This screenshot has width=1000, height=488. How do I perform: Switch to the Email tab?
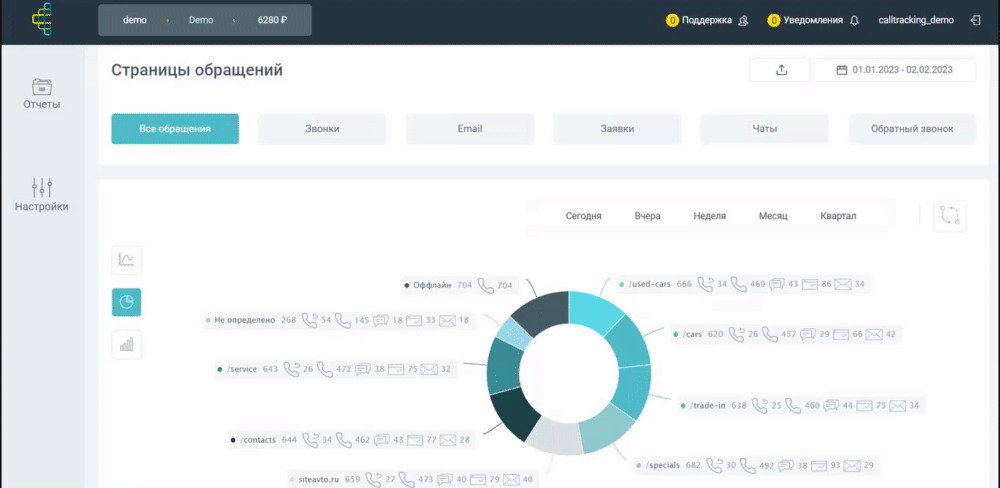[x=469, y=129]
